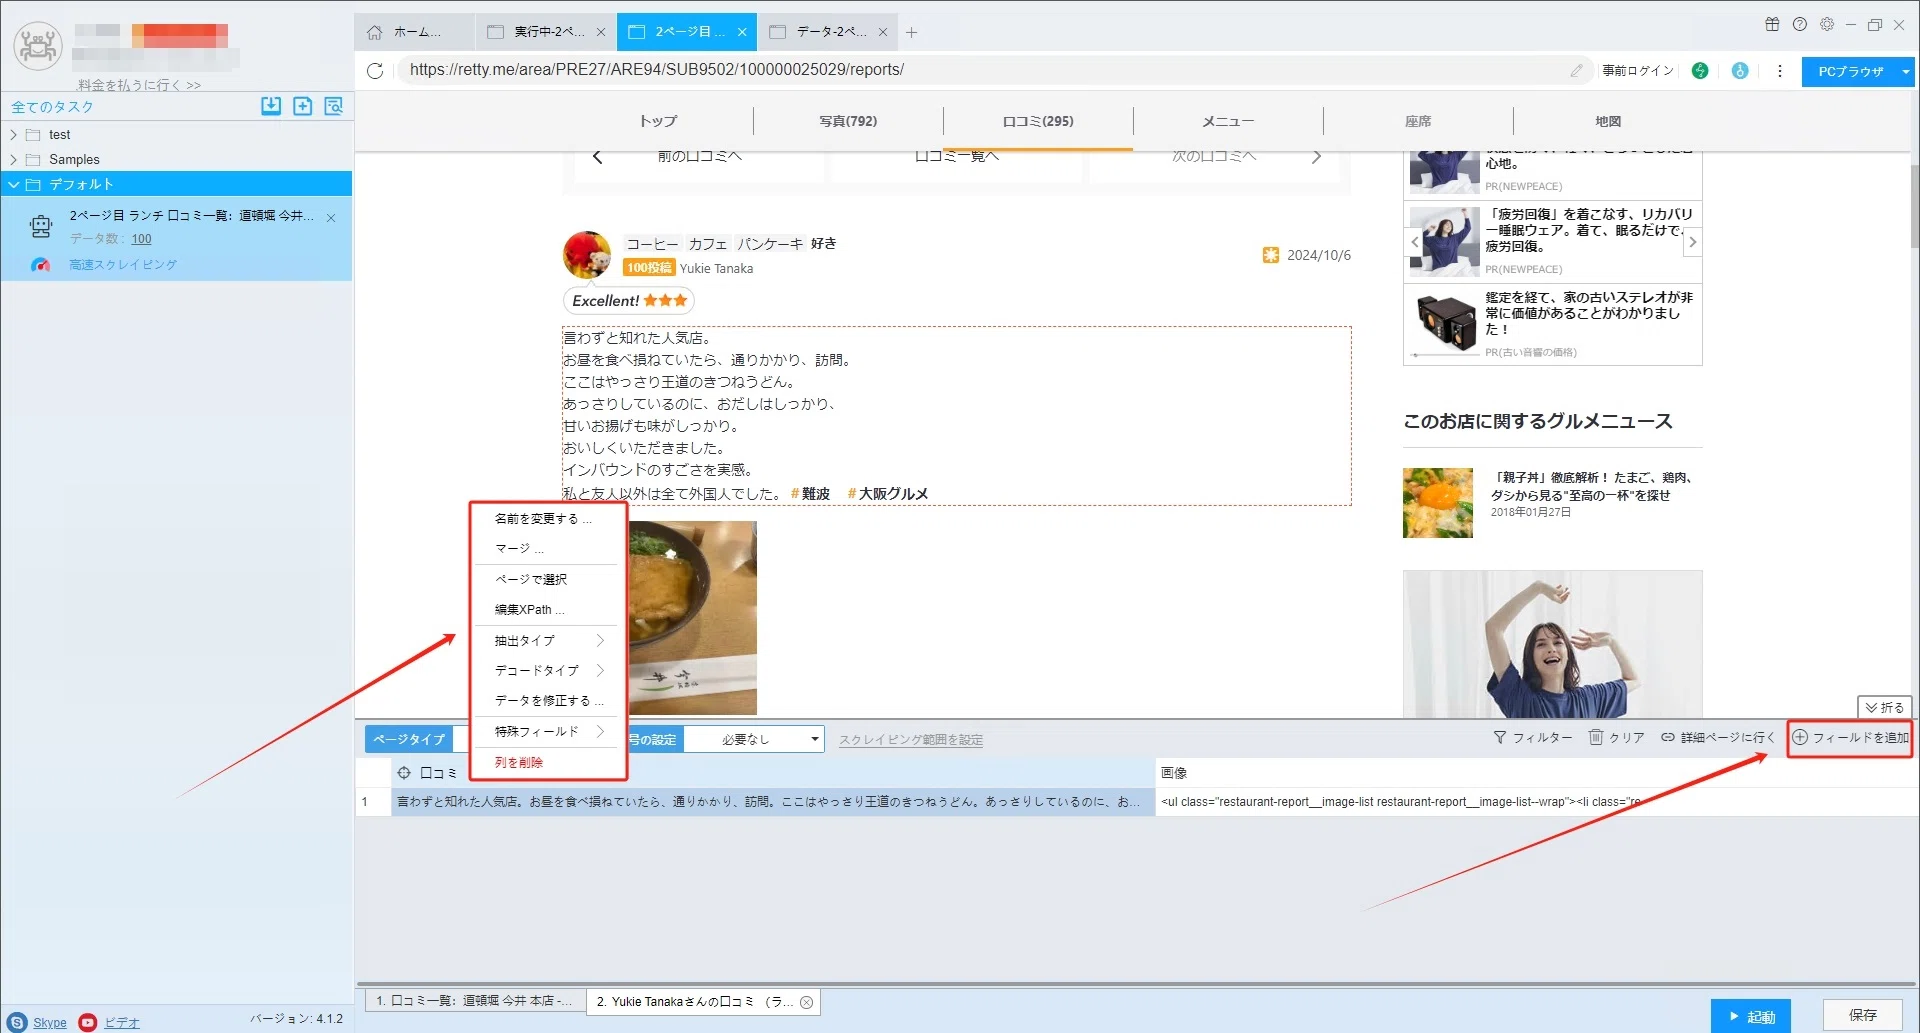Close the 実行中-2ペ... tab
Viewport: 1920px width, 1033px height.
[601, 32]
